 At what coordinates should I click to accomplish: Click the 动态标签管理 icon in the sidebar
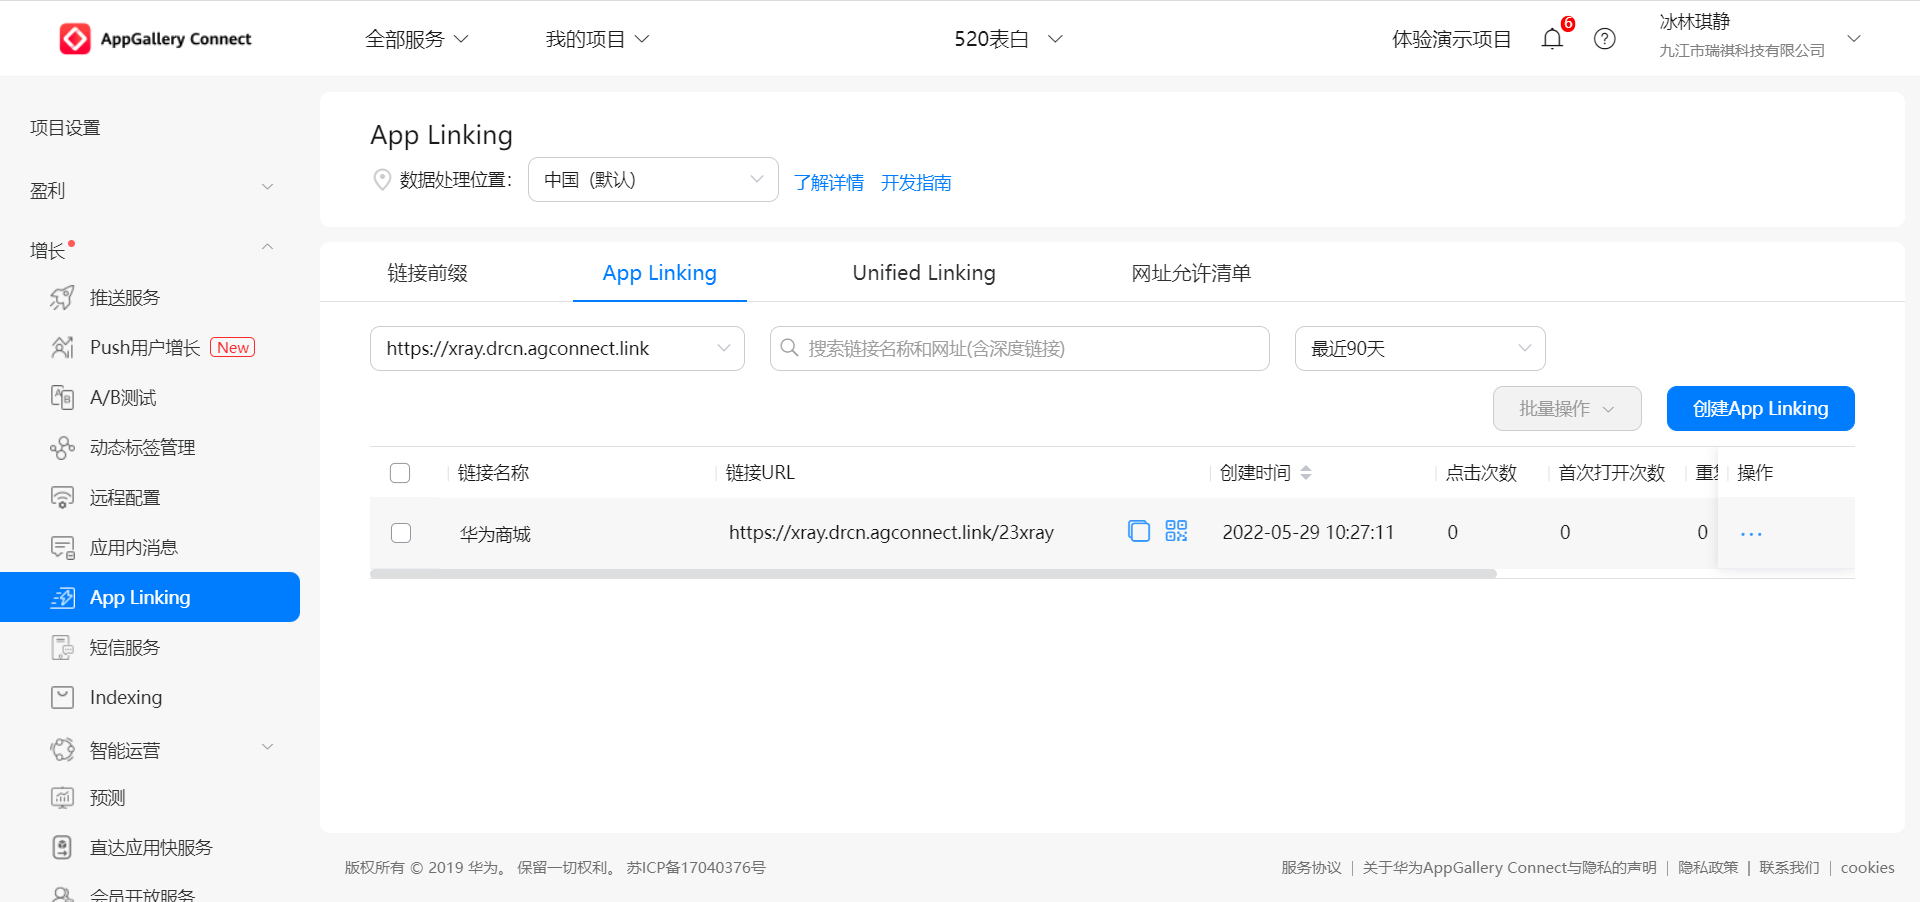tap(62, 447)
